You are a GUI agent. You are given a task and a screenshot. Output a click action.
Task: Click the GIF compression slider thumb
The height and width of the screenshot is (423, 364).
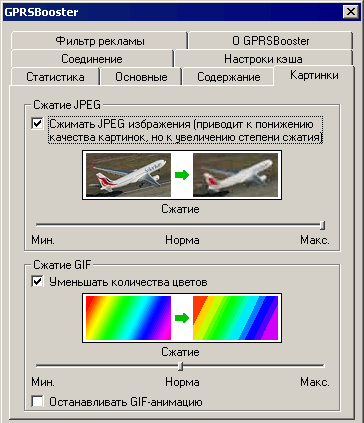pos(180,366)
